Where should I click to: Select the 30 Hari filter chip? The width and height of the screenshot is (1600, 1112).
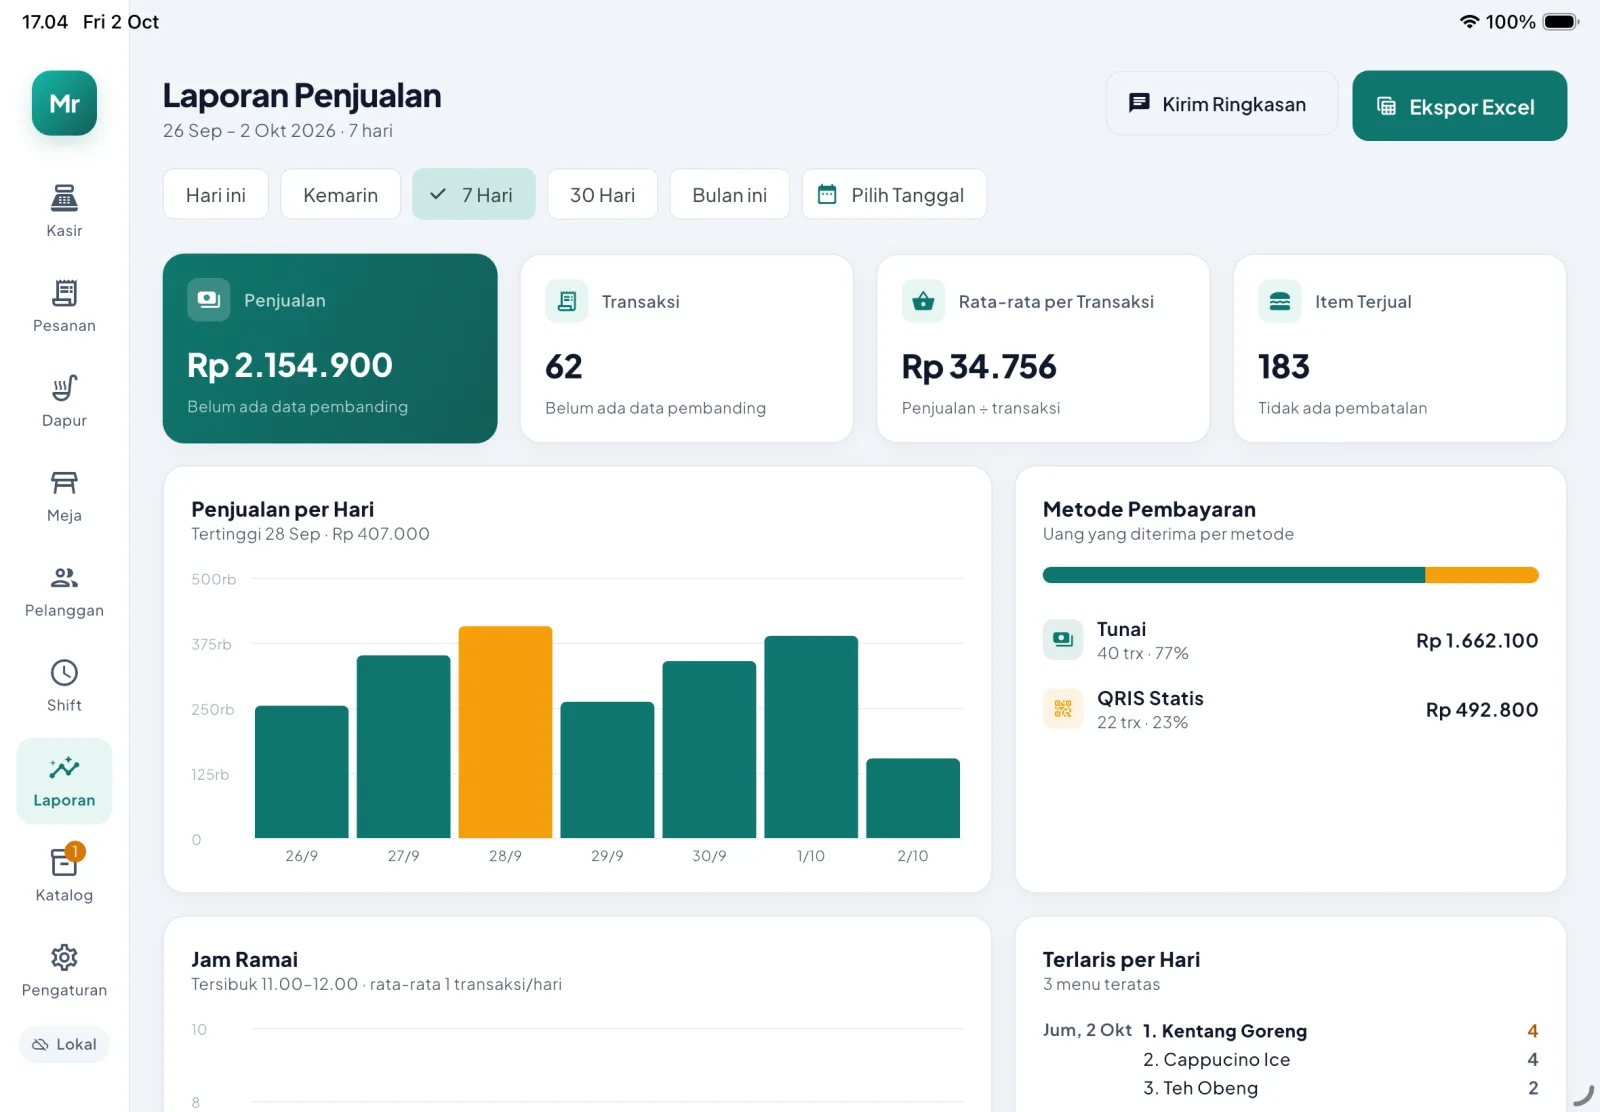pos(602,194)
